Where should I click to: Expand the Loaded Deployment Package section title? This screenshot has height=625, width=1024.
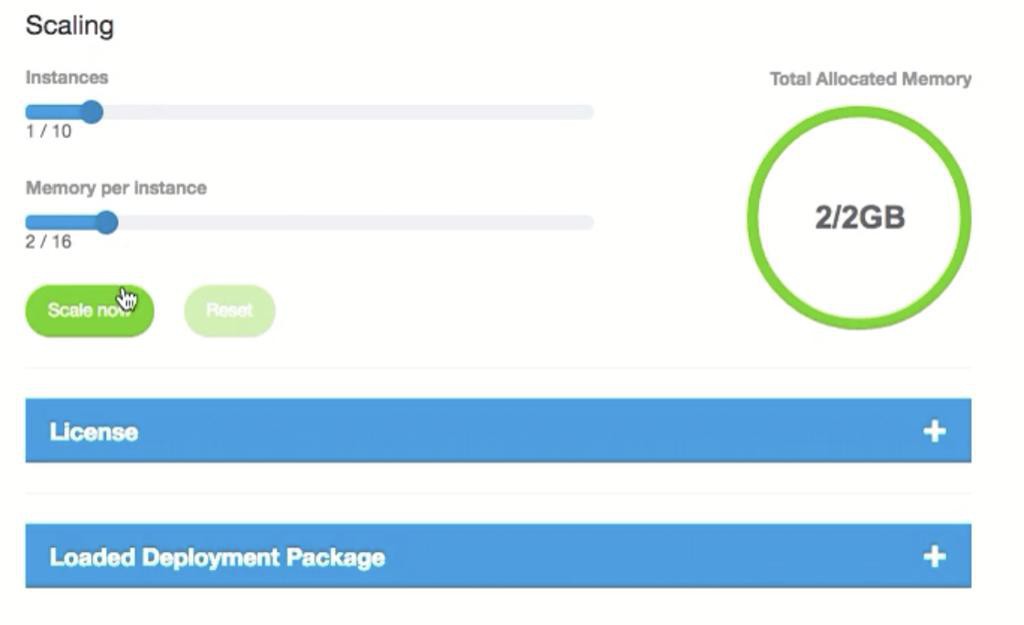[217, 557]
